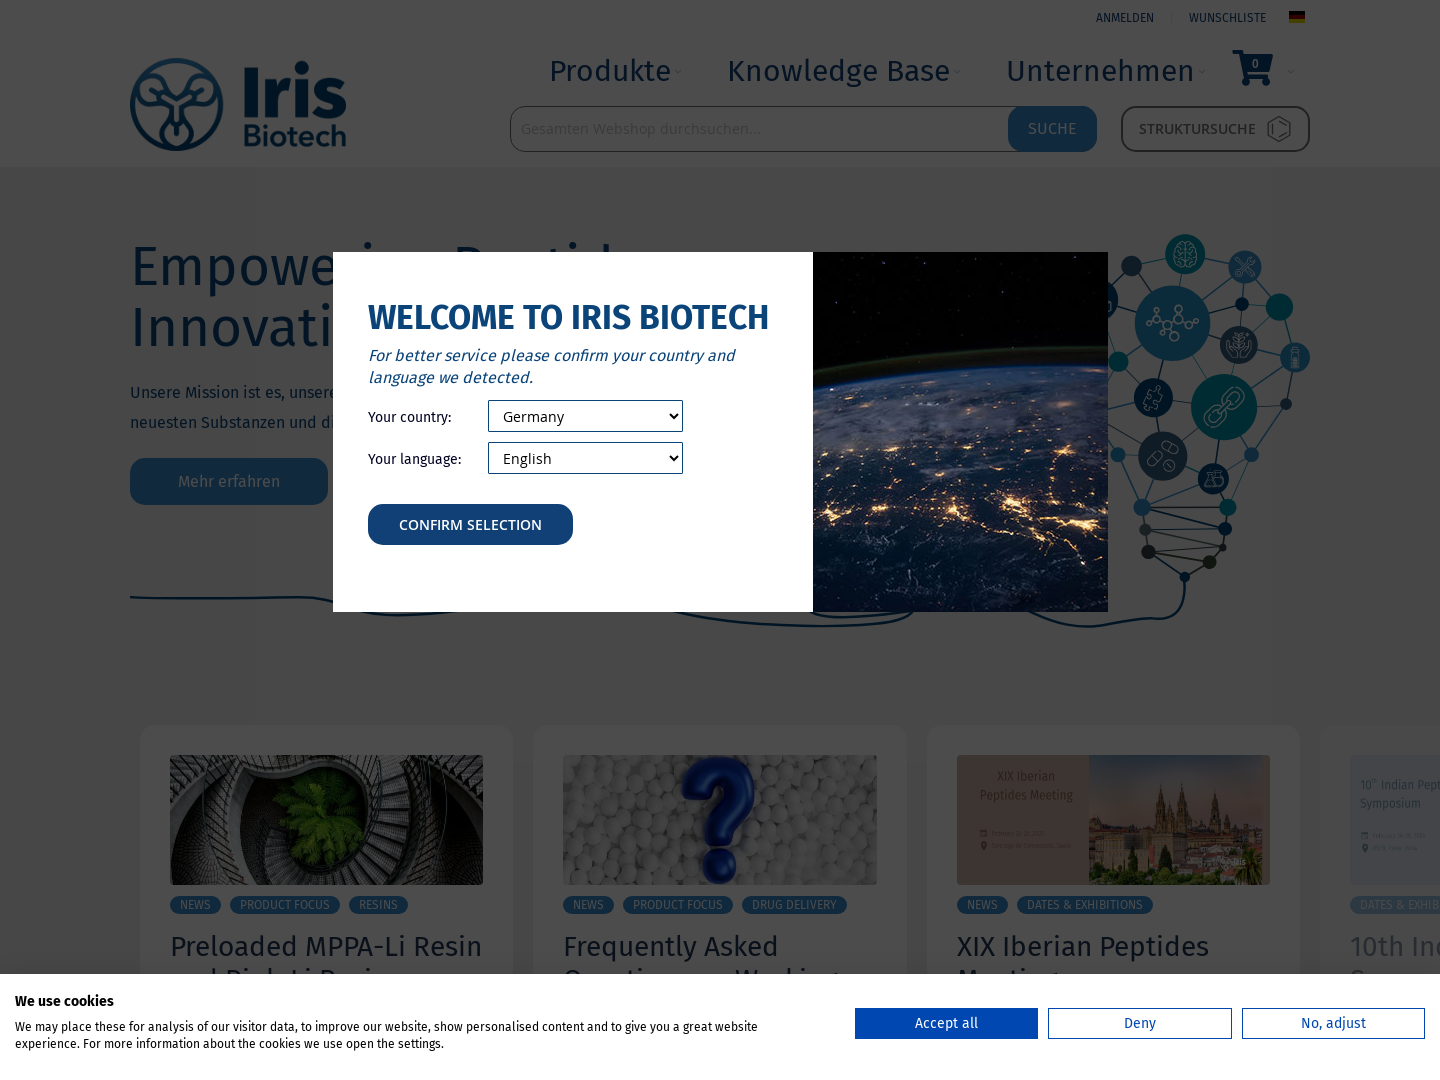Click the pills icon in the lightbulb graphic
Viewport: 1440px width, 1080px height.
click(x=1162, y=457)
